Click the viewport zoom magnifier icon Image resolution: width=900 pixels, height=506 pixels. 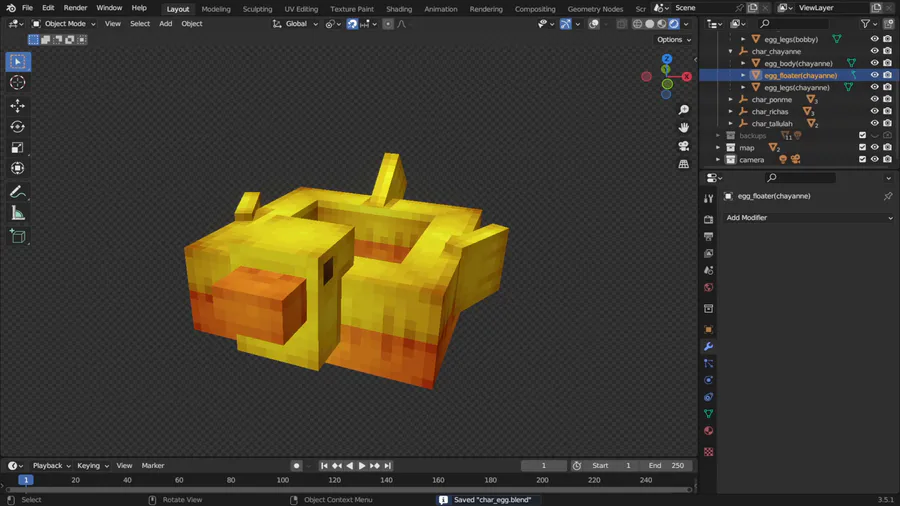[x=684, y=110]
